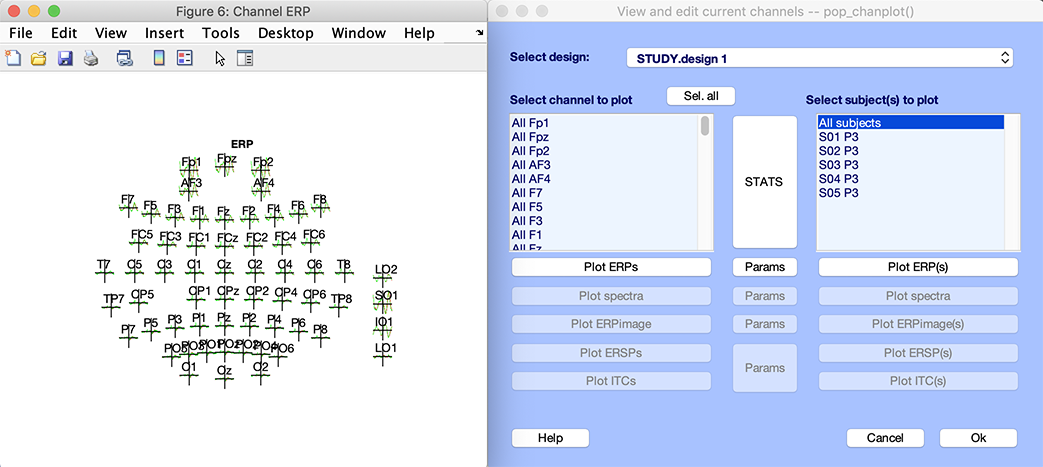Select All AF3 in the channel list
This screenshot has width=1043, height=467.
(x=531, y=165)
